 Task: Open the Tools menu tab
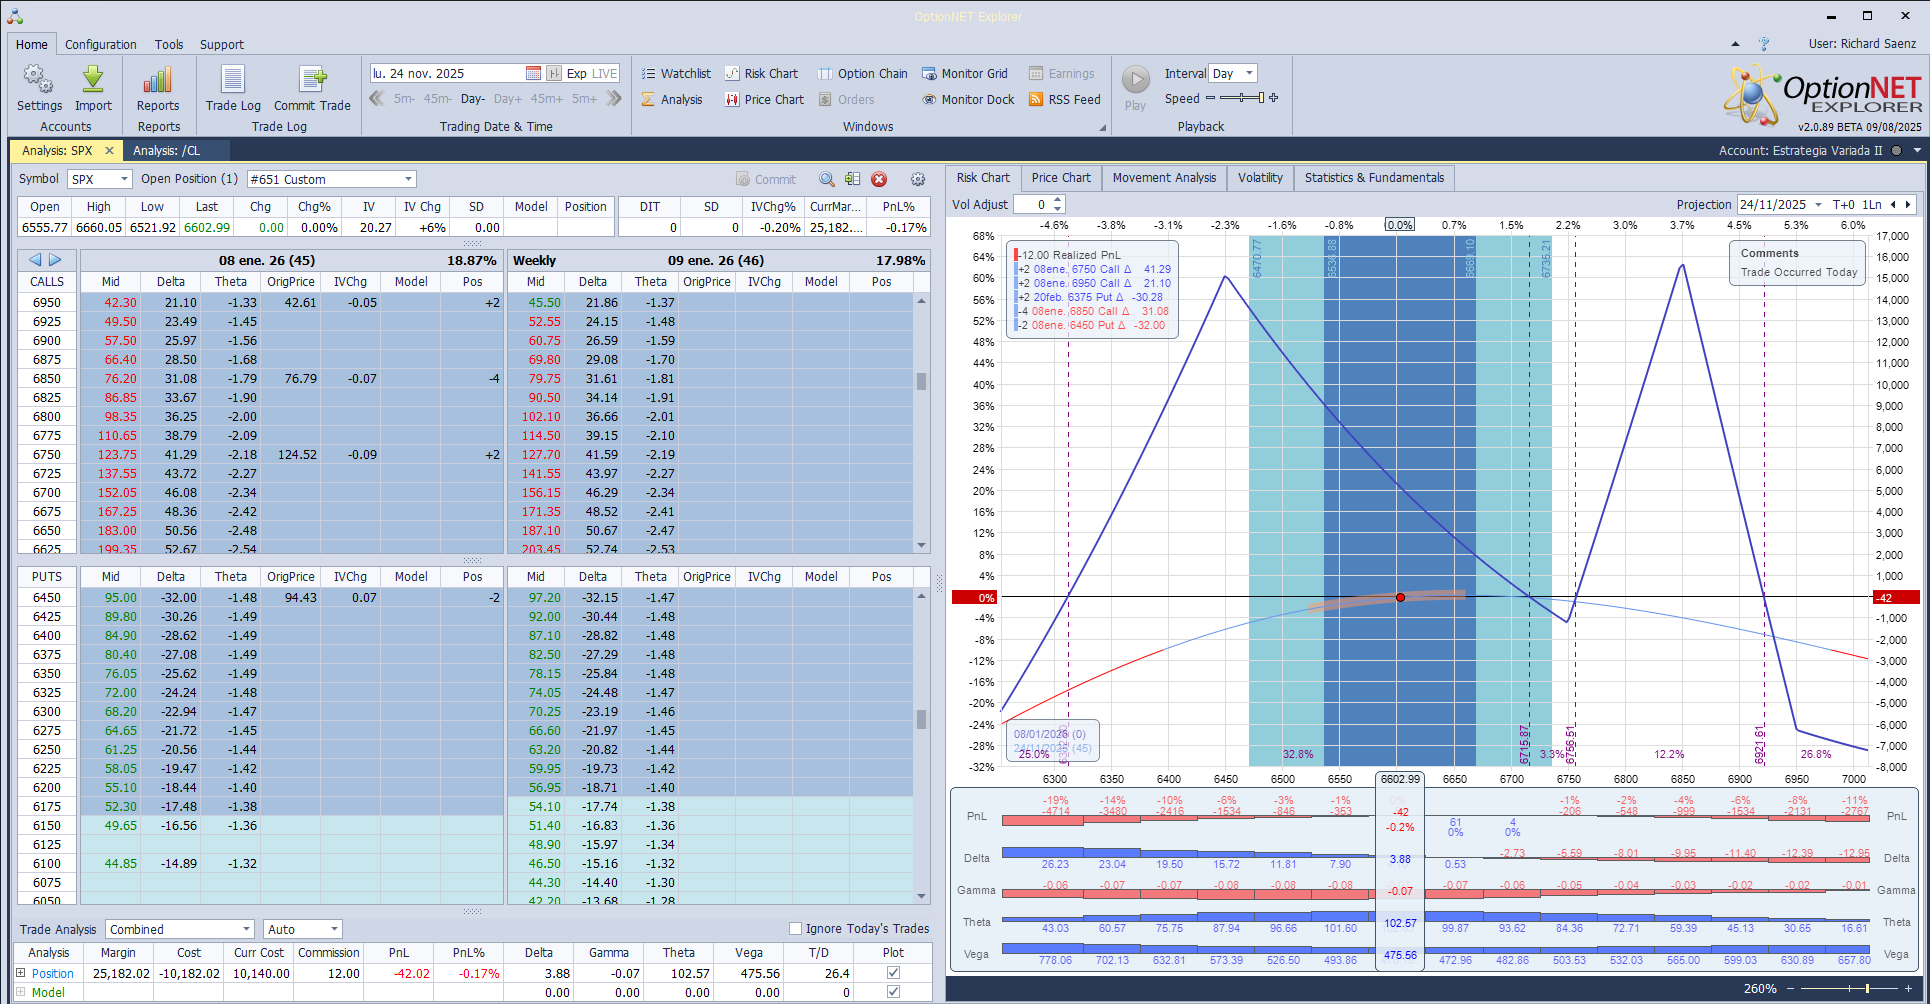tap(169, 44)
